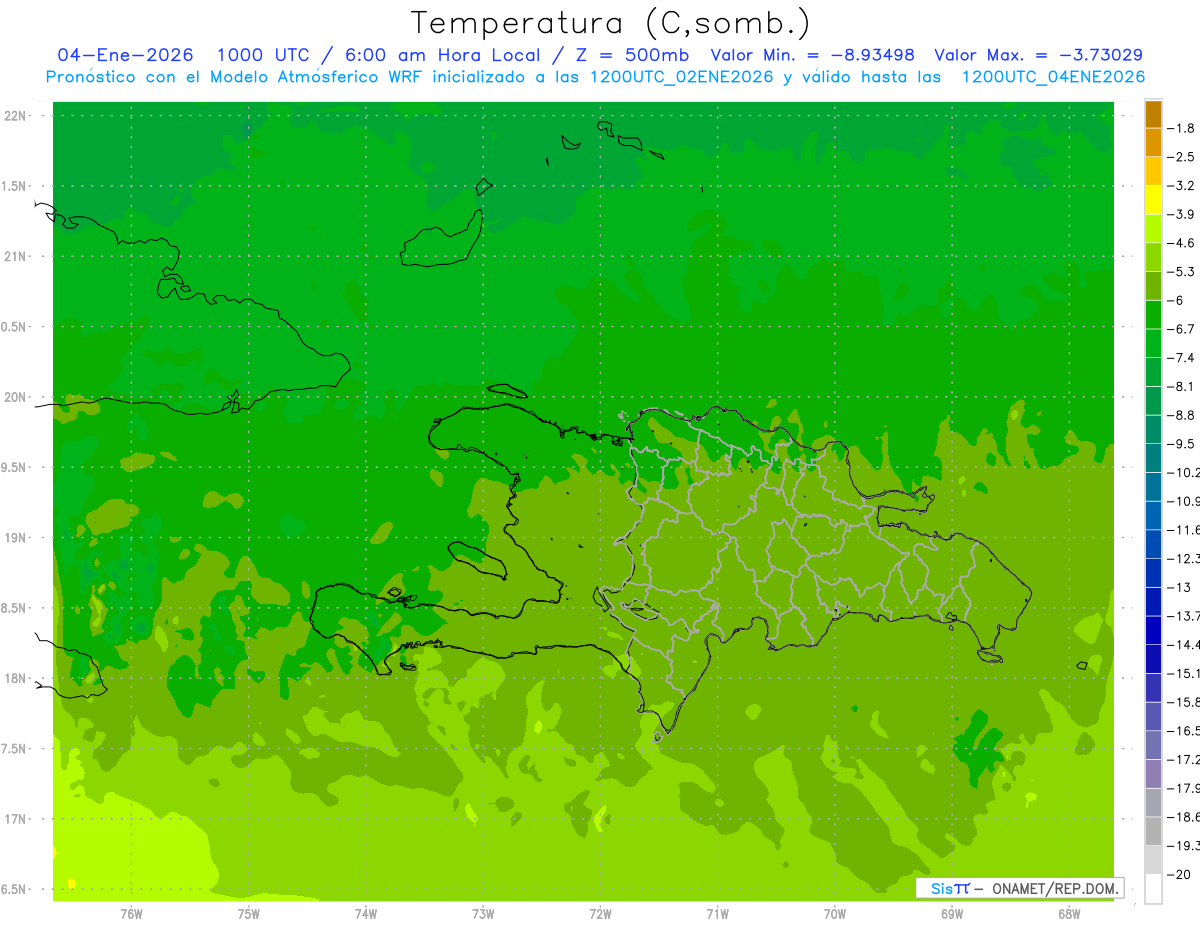
Task: Click the white swatch below -20
Action: tap(1153, 888)
